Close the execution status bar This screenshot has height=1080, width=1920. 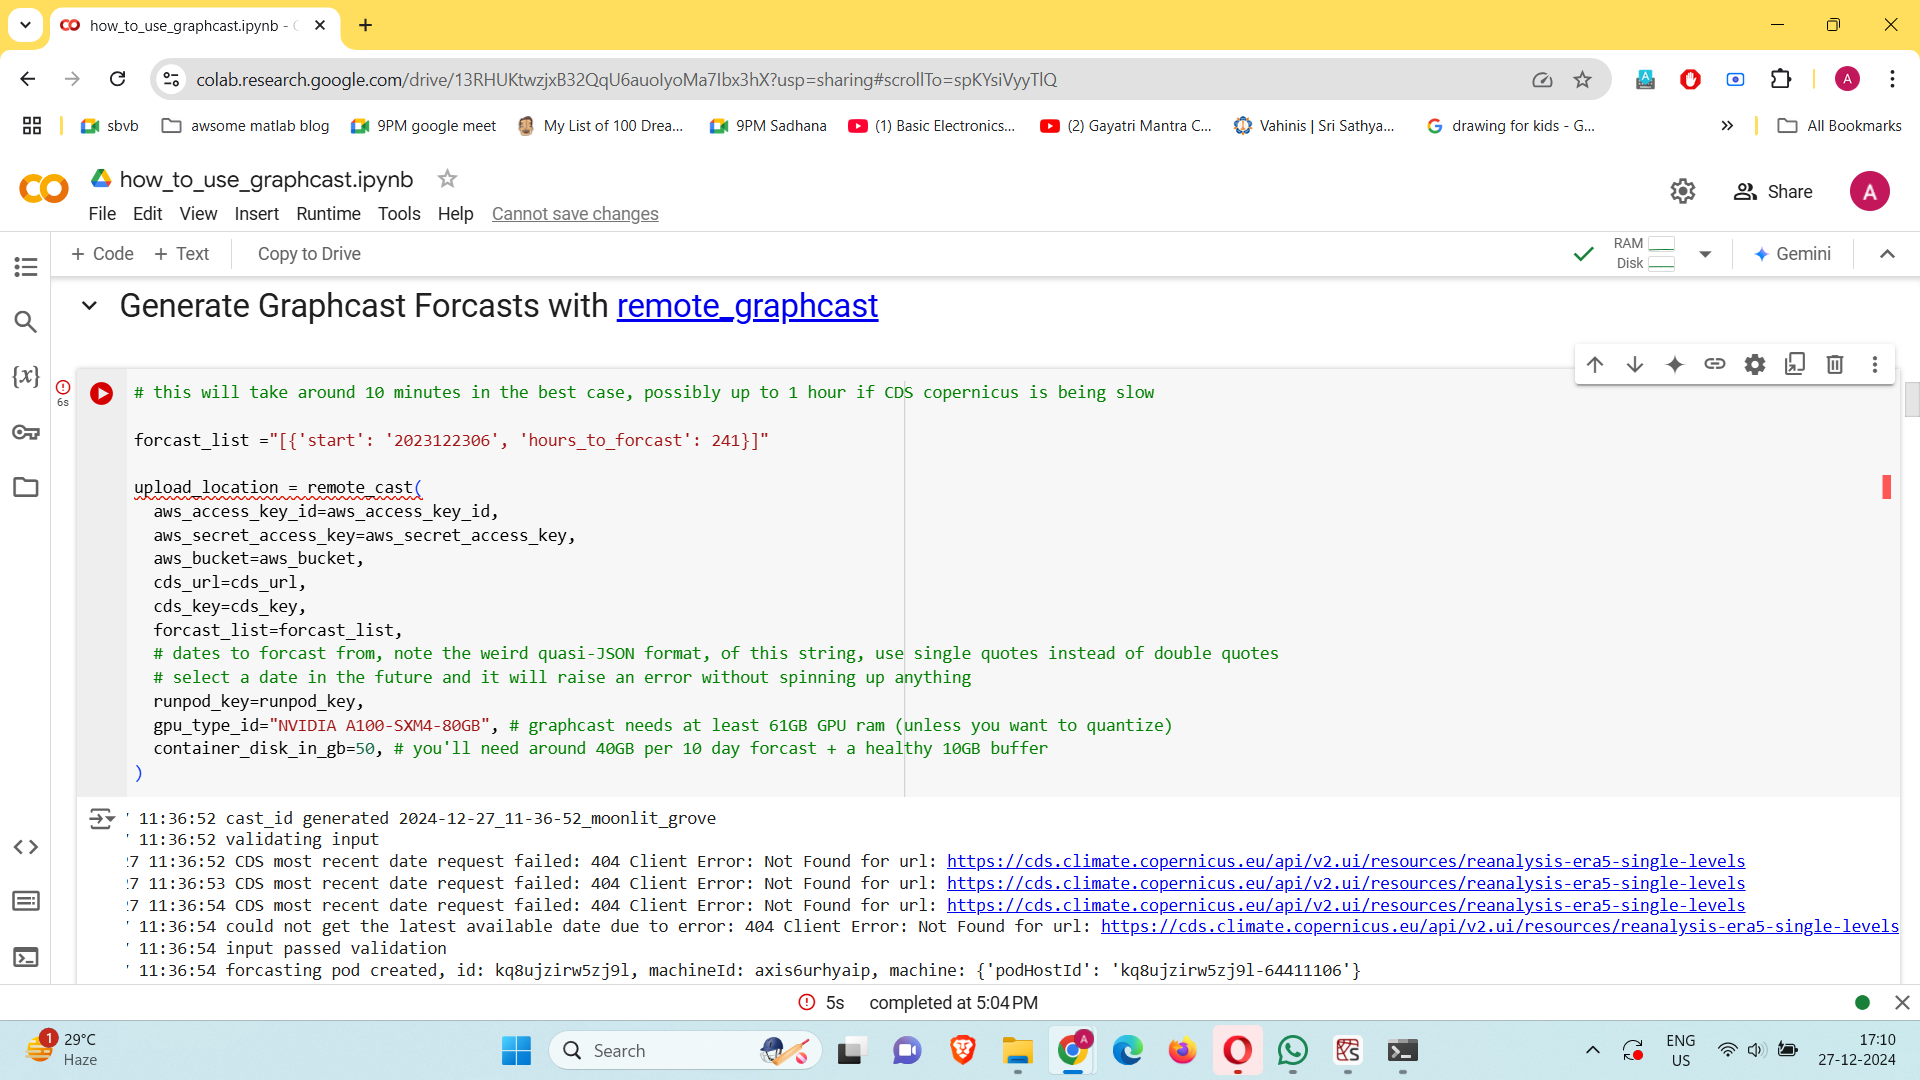coord(1902,1002)
